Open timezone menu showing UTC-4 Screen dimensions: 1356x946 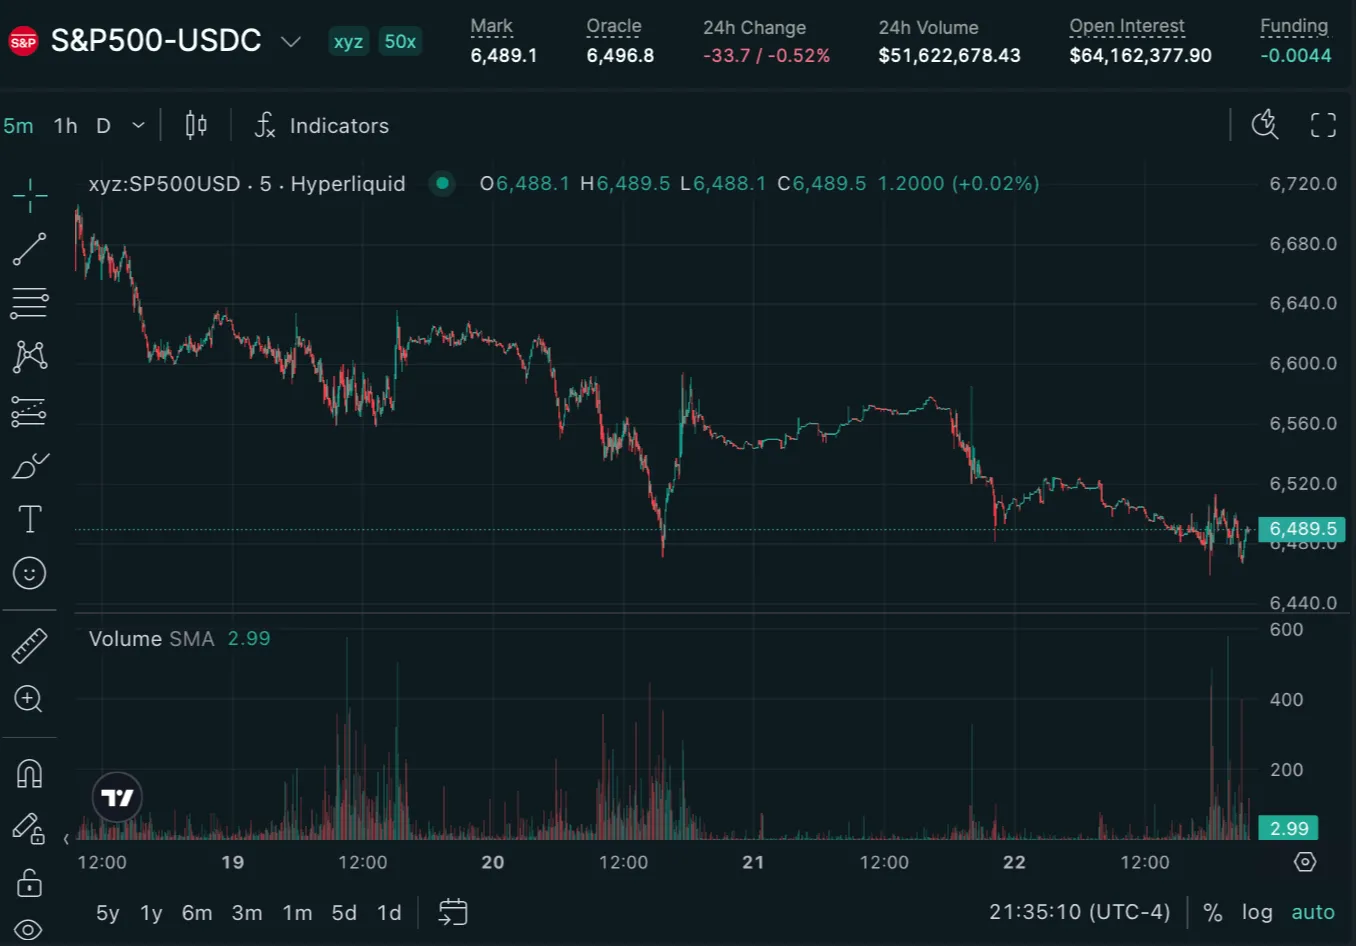pyautogui.click(x=1079, y=912)
